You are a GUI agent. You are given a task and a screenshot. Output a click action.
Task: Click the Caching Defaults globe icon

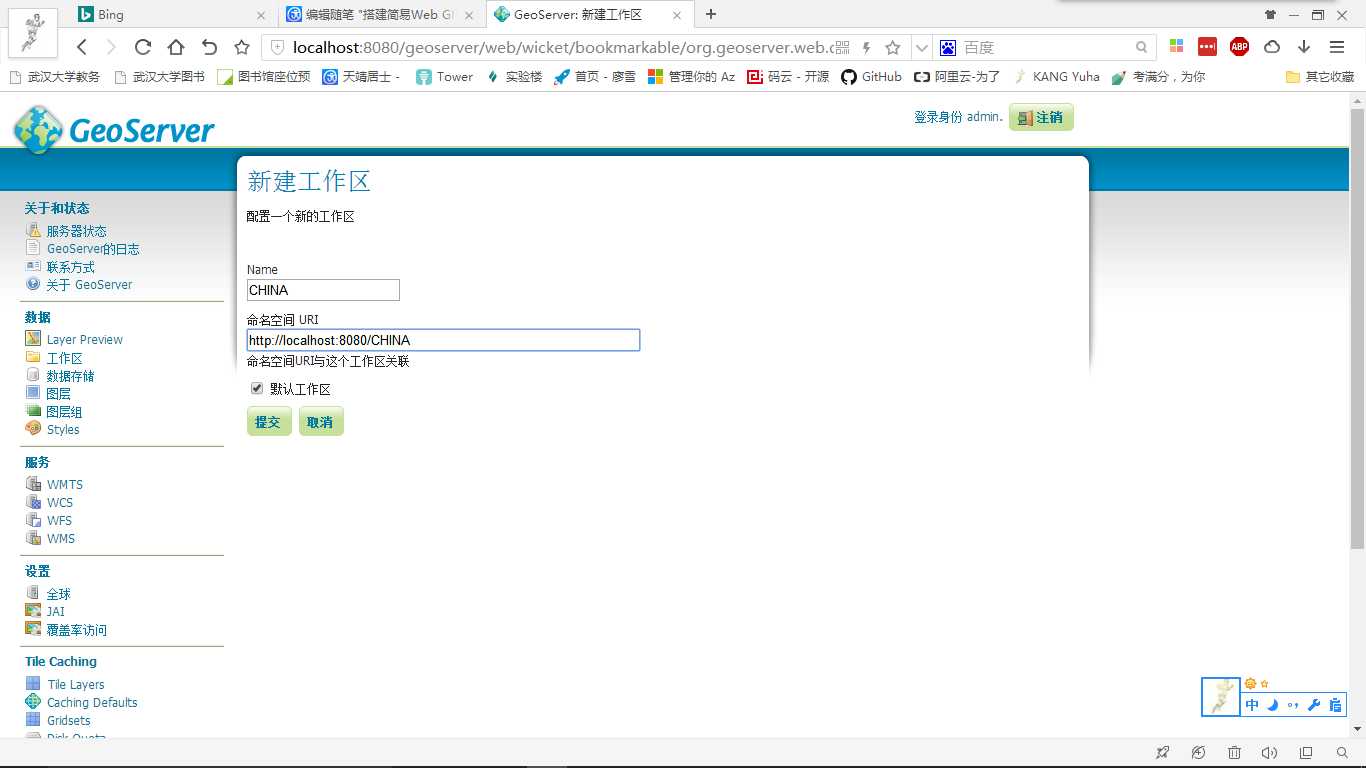click(x=33, y=702)
